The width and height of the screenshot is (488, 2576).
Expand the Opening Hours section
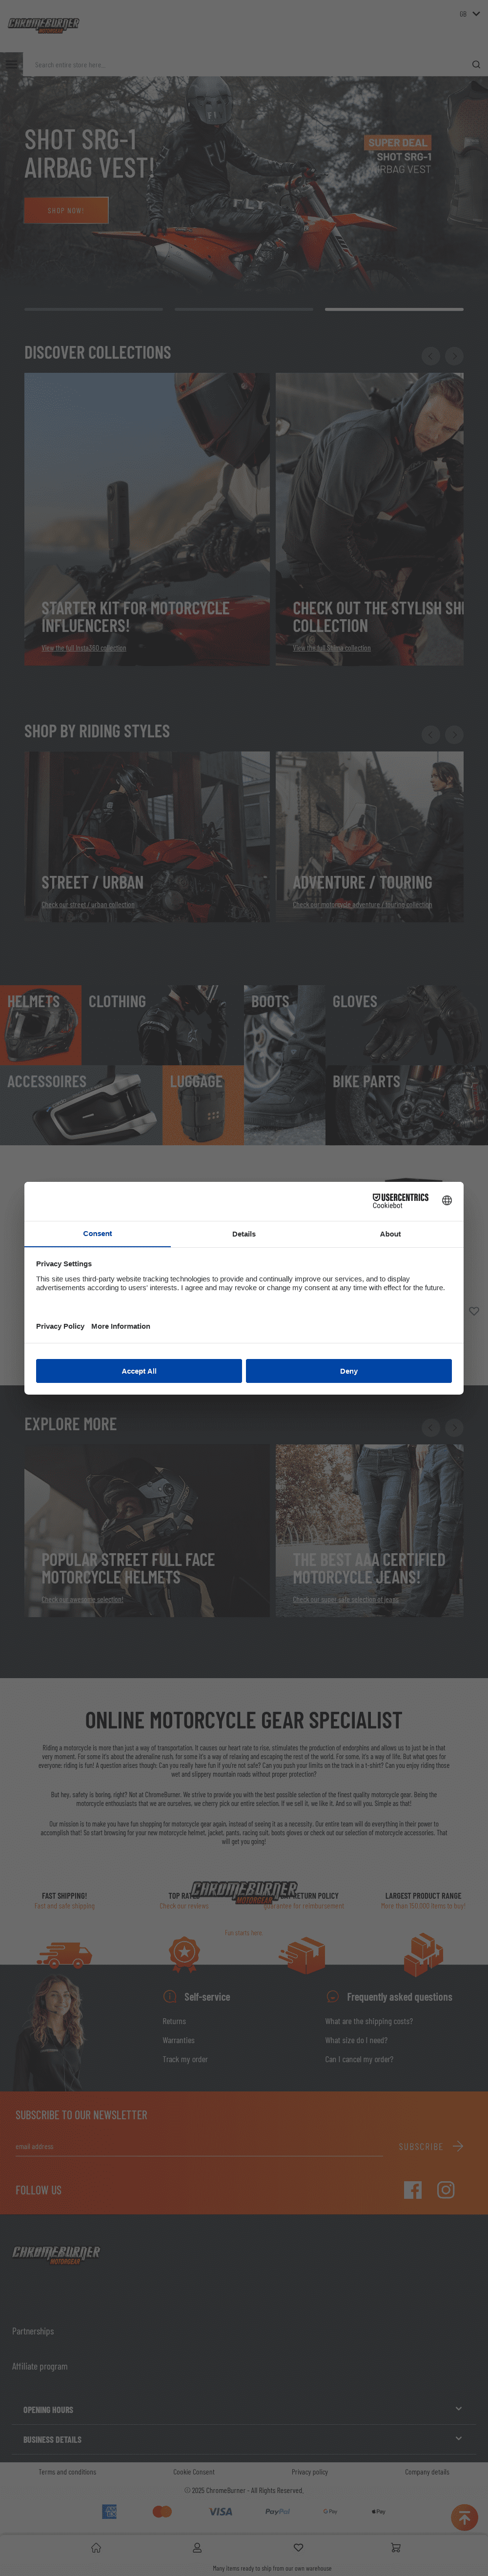[244, 2409]
